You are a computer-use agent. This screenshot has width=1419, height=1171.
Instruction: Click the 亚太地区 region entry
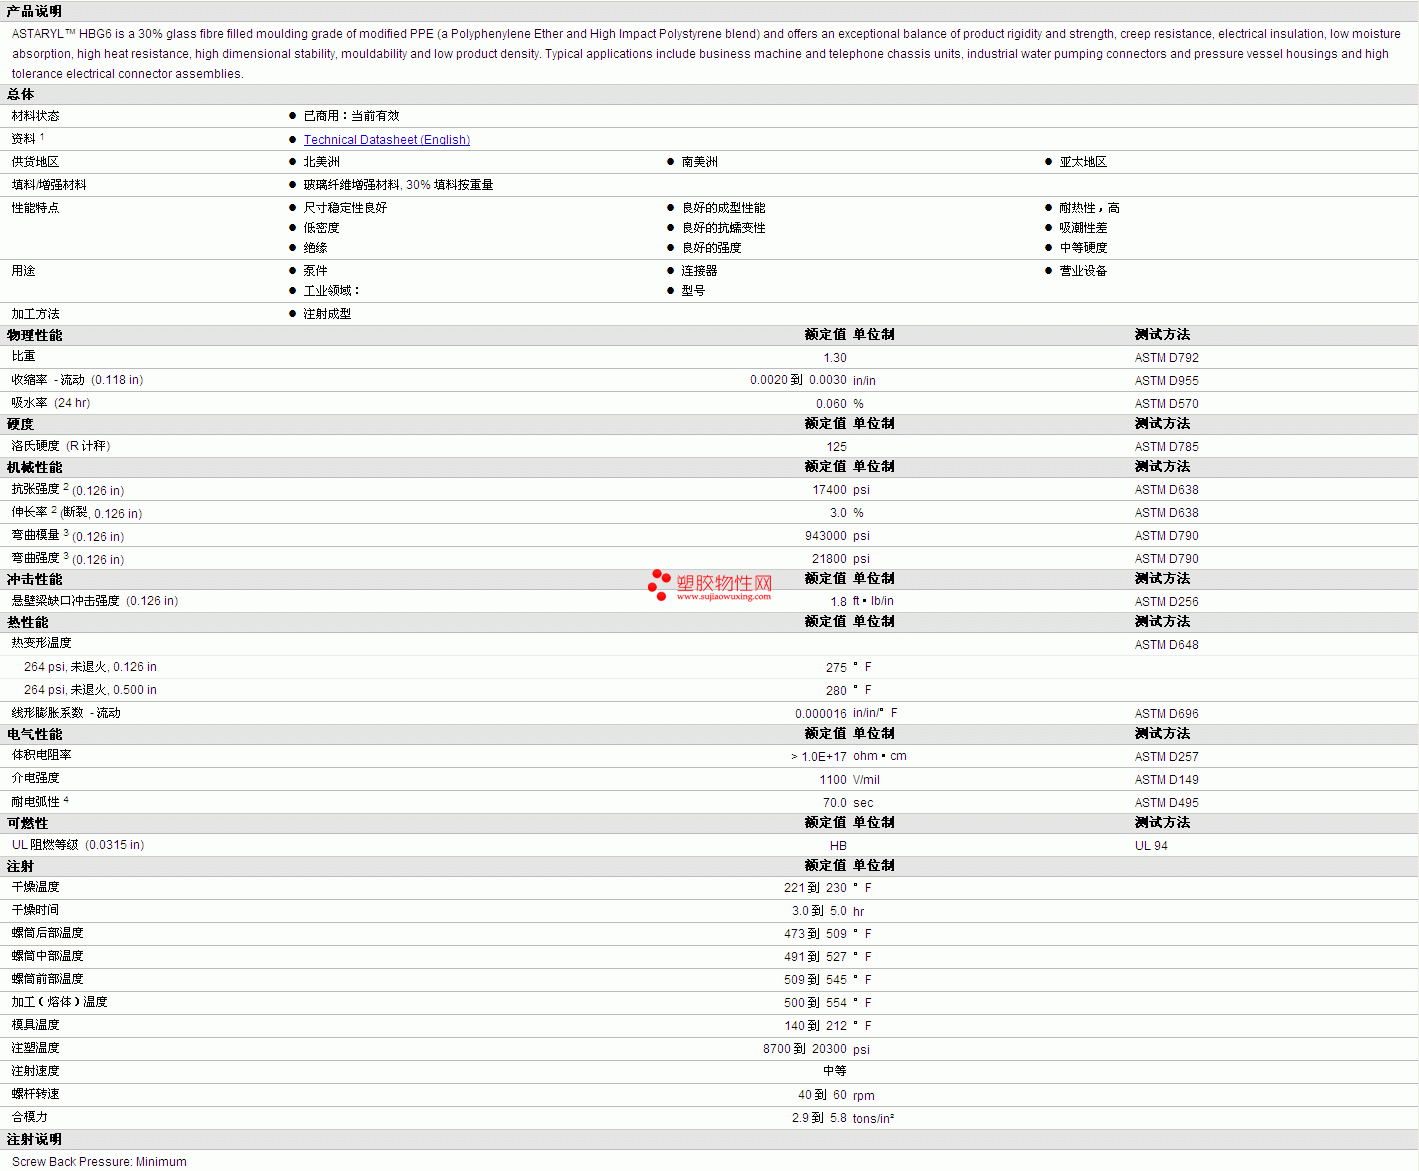[1083, 162]
